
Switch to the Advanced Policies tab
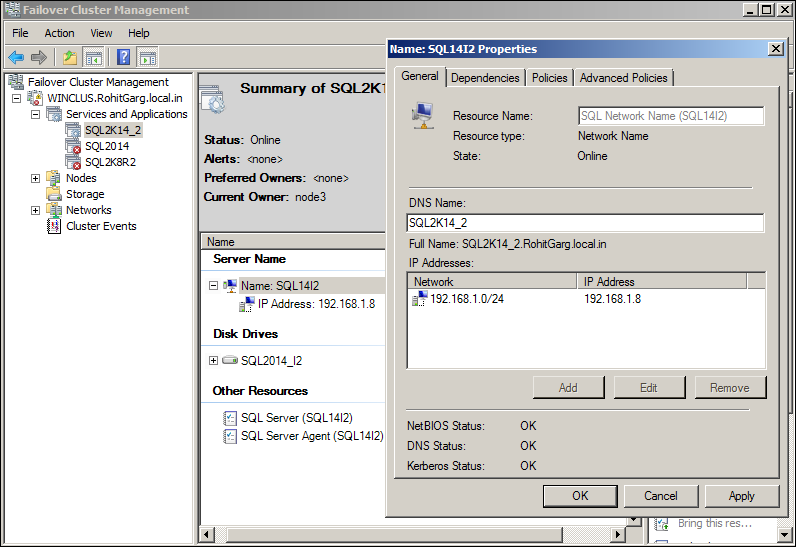(624, 78)
